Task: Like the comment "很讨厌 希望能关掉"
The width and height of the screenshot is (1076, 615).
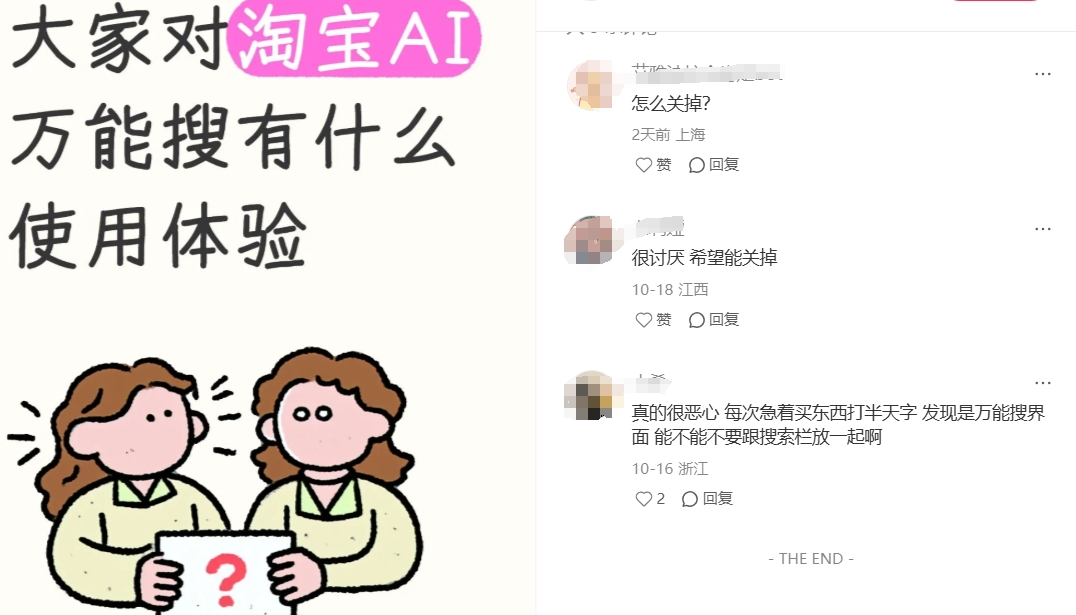Action: point(653,320)
